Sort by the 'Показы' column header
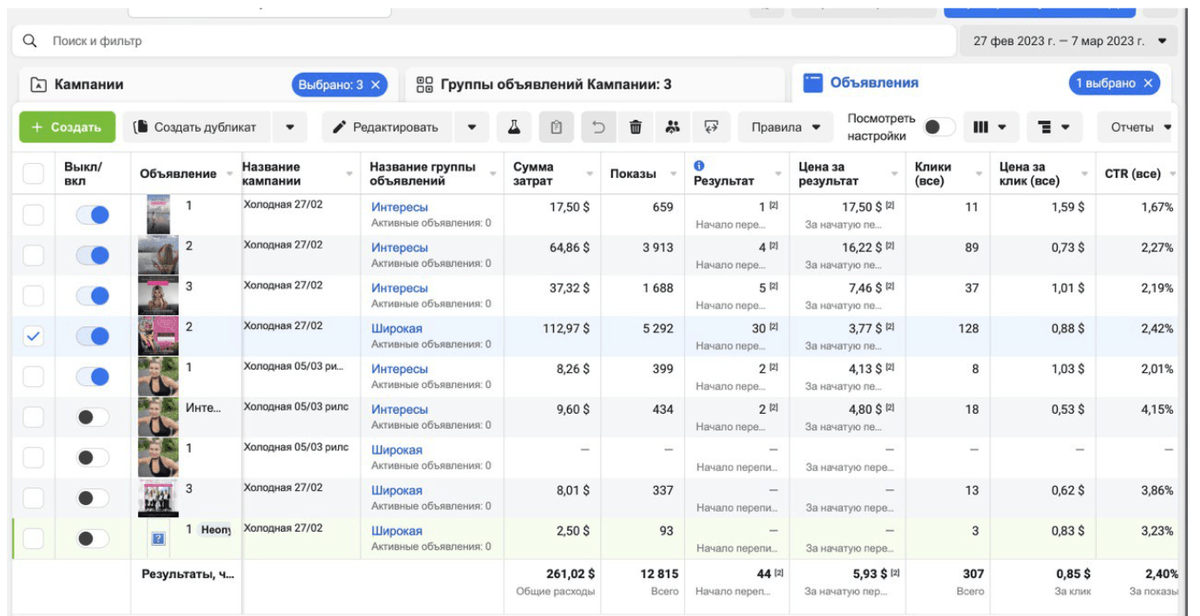This screenshot has height=616, width=1200. tap(642, 174)
